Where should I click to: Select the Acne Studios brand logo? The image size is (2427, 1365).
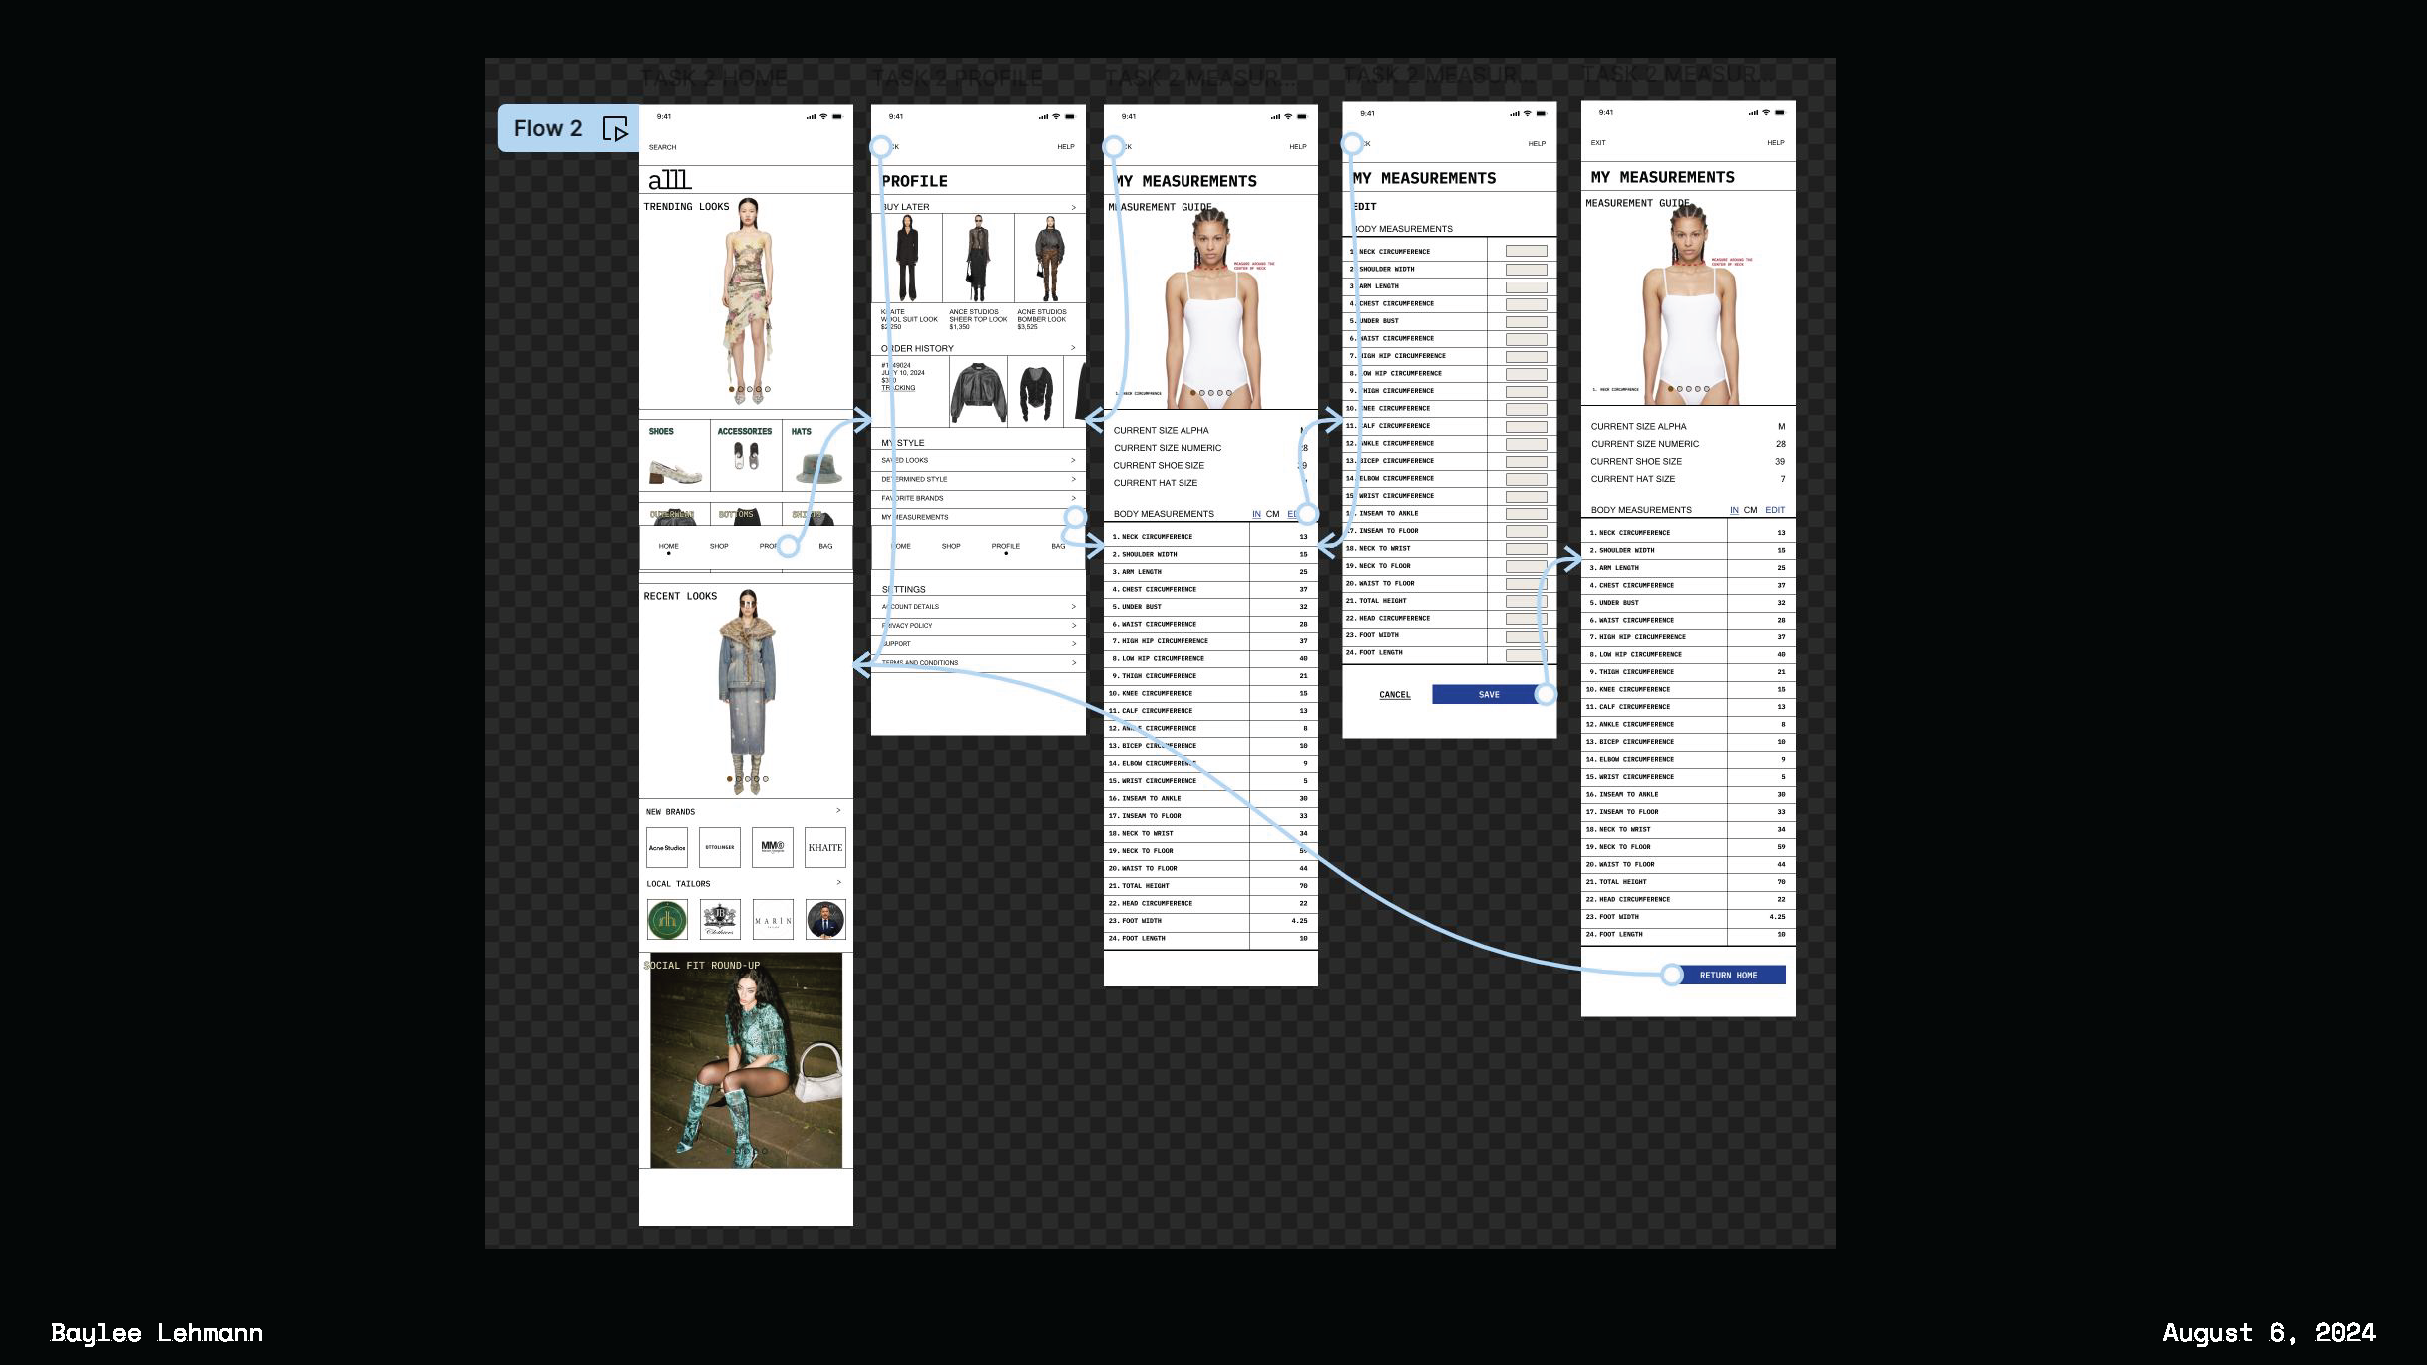[667, 847]
